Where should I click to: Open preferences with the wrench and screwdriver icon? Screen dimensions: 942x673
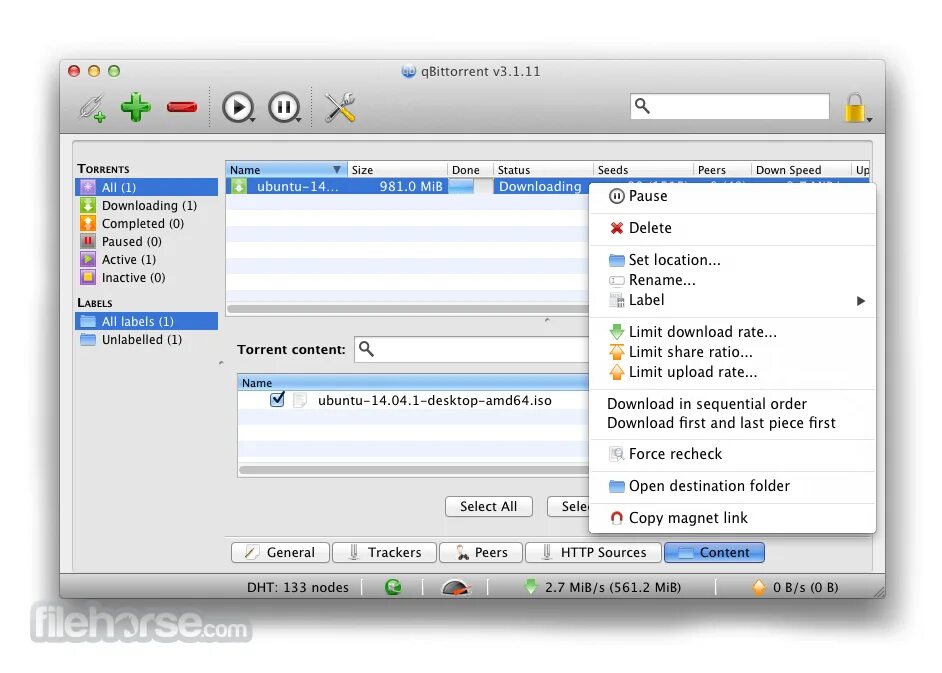click(340, 108)
